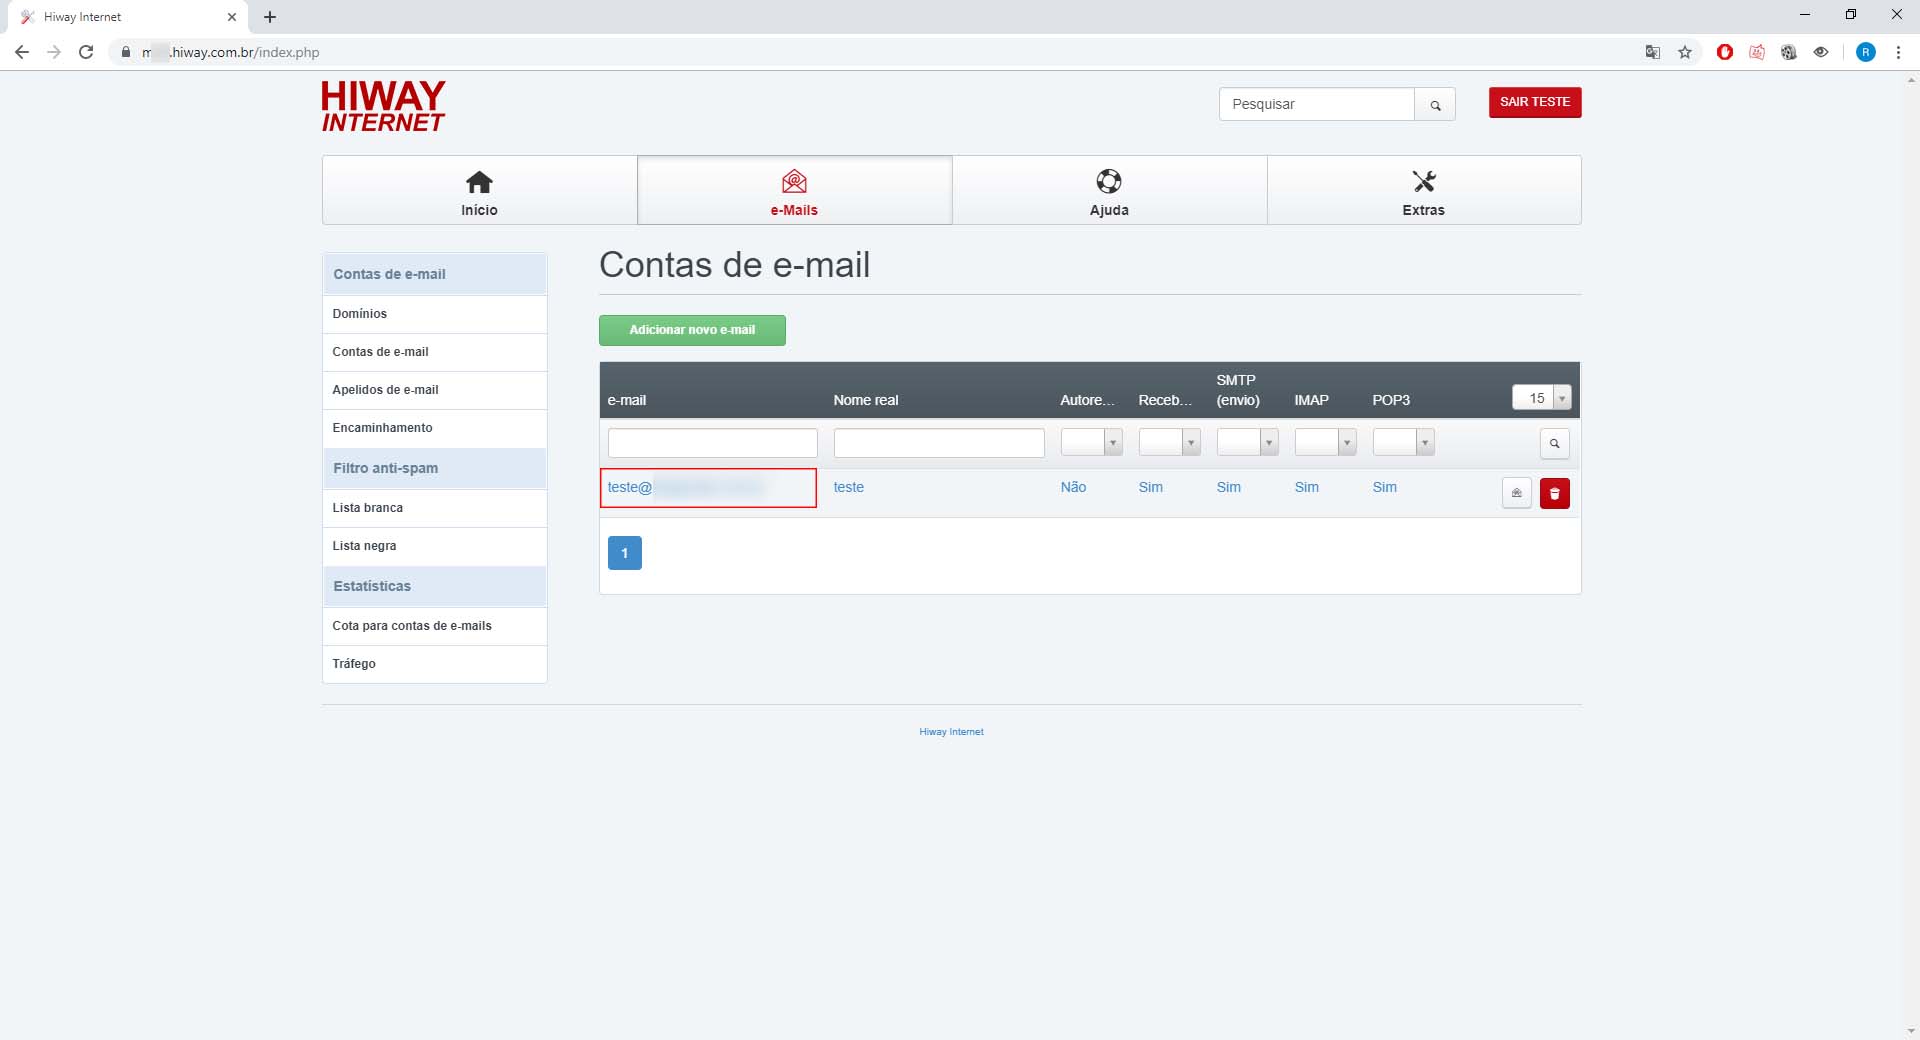Open the Extras tools tab

(1424, 190)
